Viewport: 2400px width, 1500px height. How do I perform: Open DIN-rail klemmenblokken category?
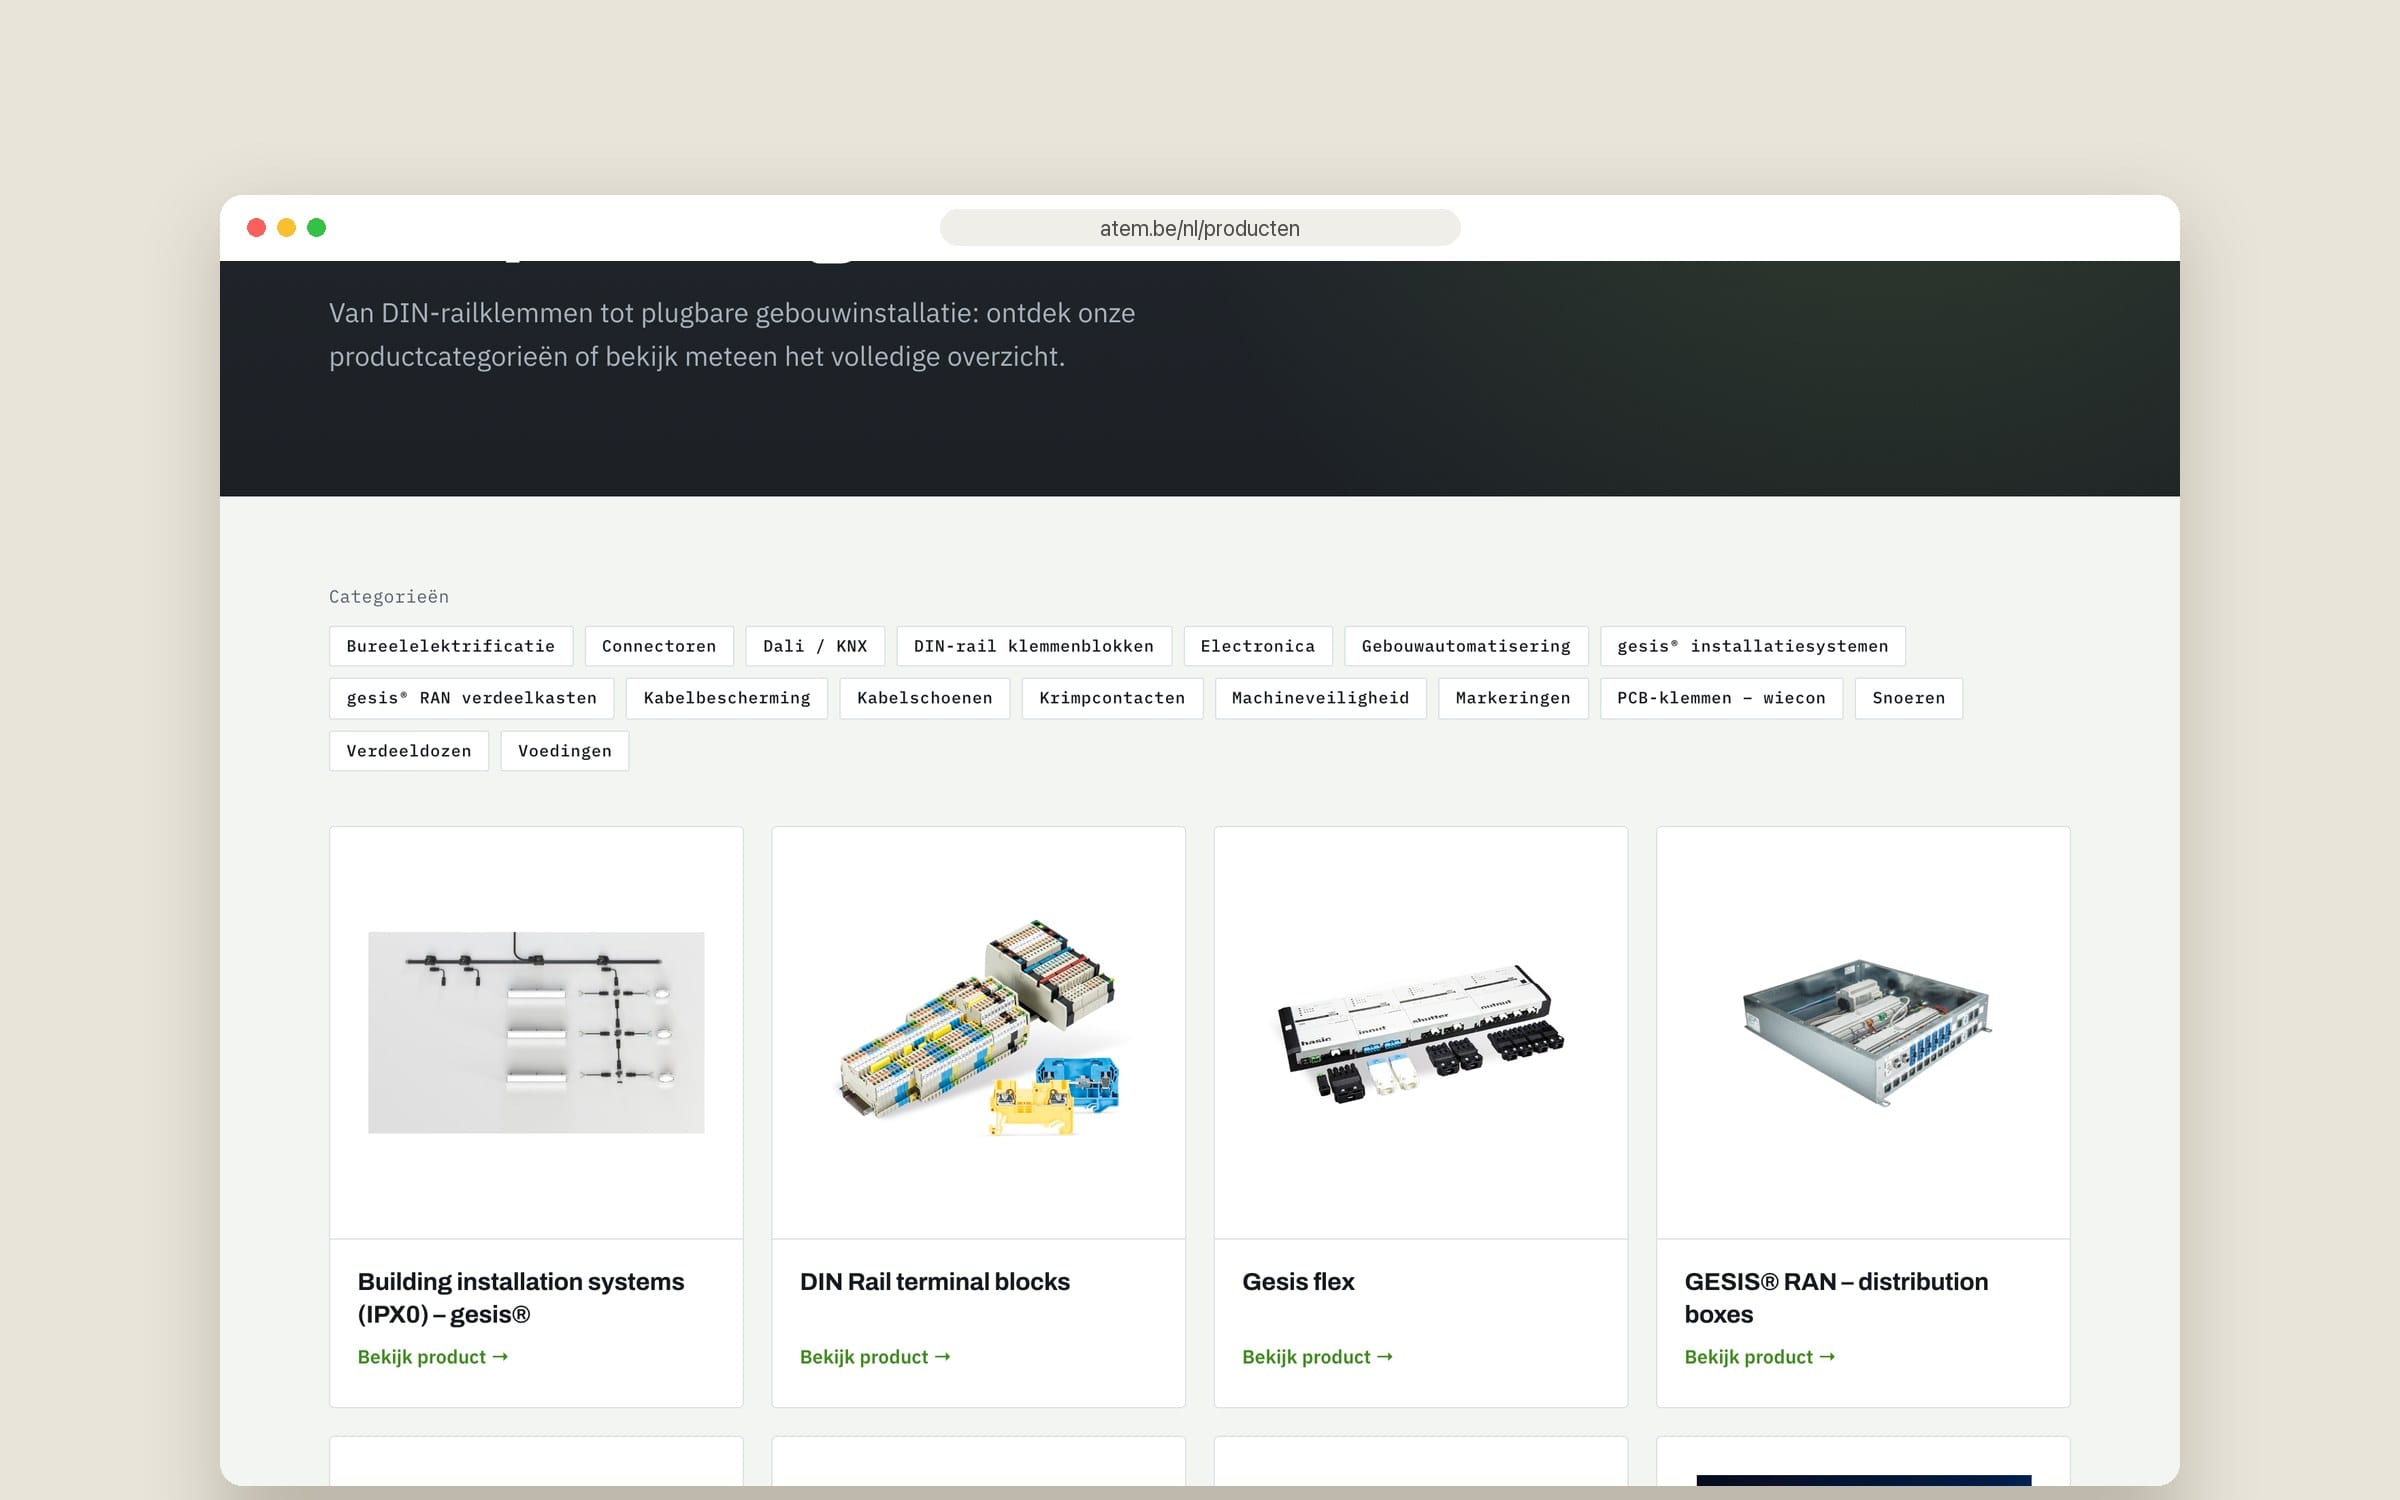click(x=1034, y=646)
